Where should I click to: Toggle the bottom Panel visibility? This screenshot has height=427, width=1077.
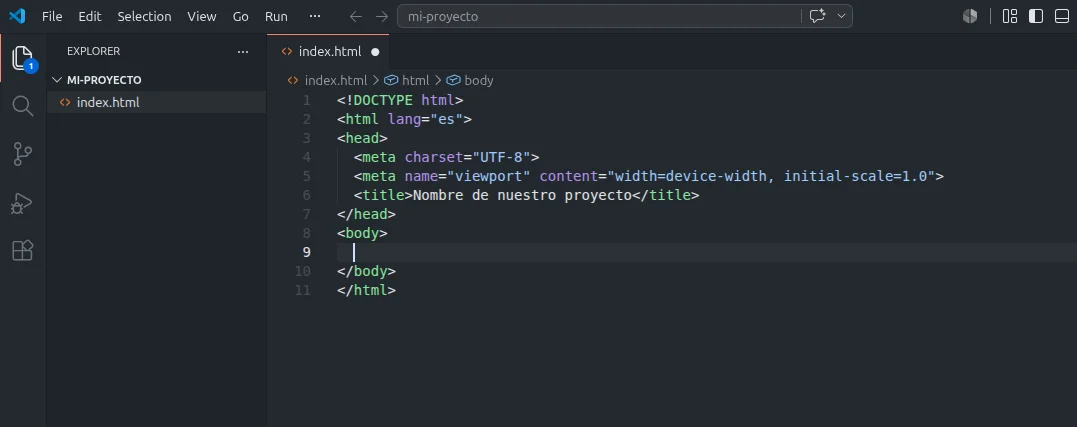1062,16
